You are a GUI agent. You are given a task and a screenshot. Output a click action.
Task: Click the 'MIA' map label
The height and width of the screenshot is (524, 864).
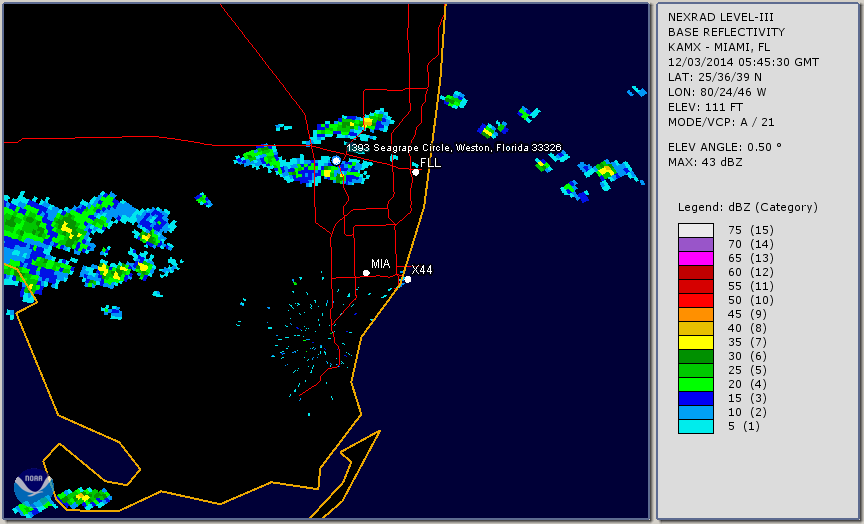click(381, 264)
